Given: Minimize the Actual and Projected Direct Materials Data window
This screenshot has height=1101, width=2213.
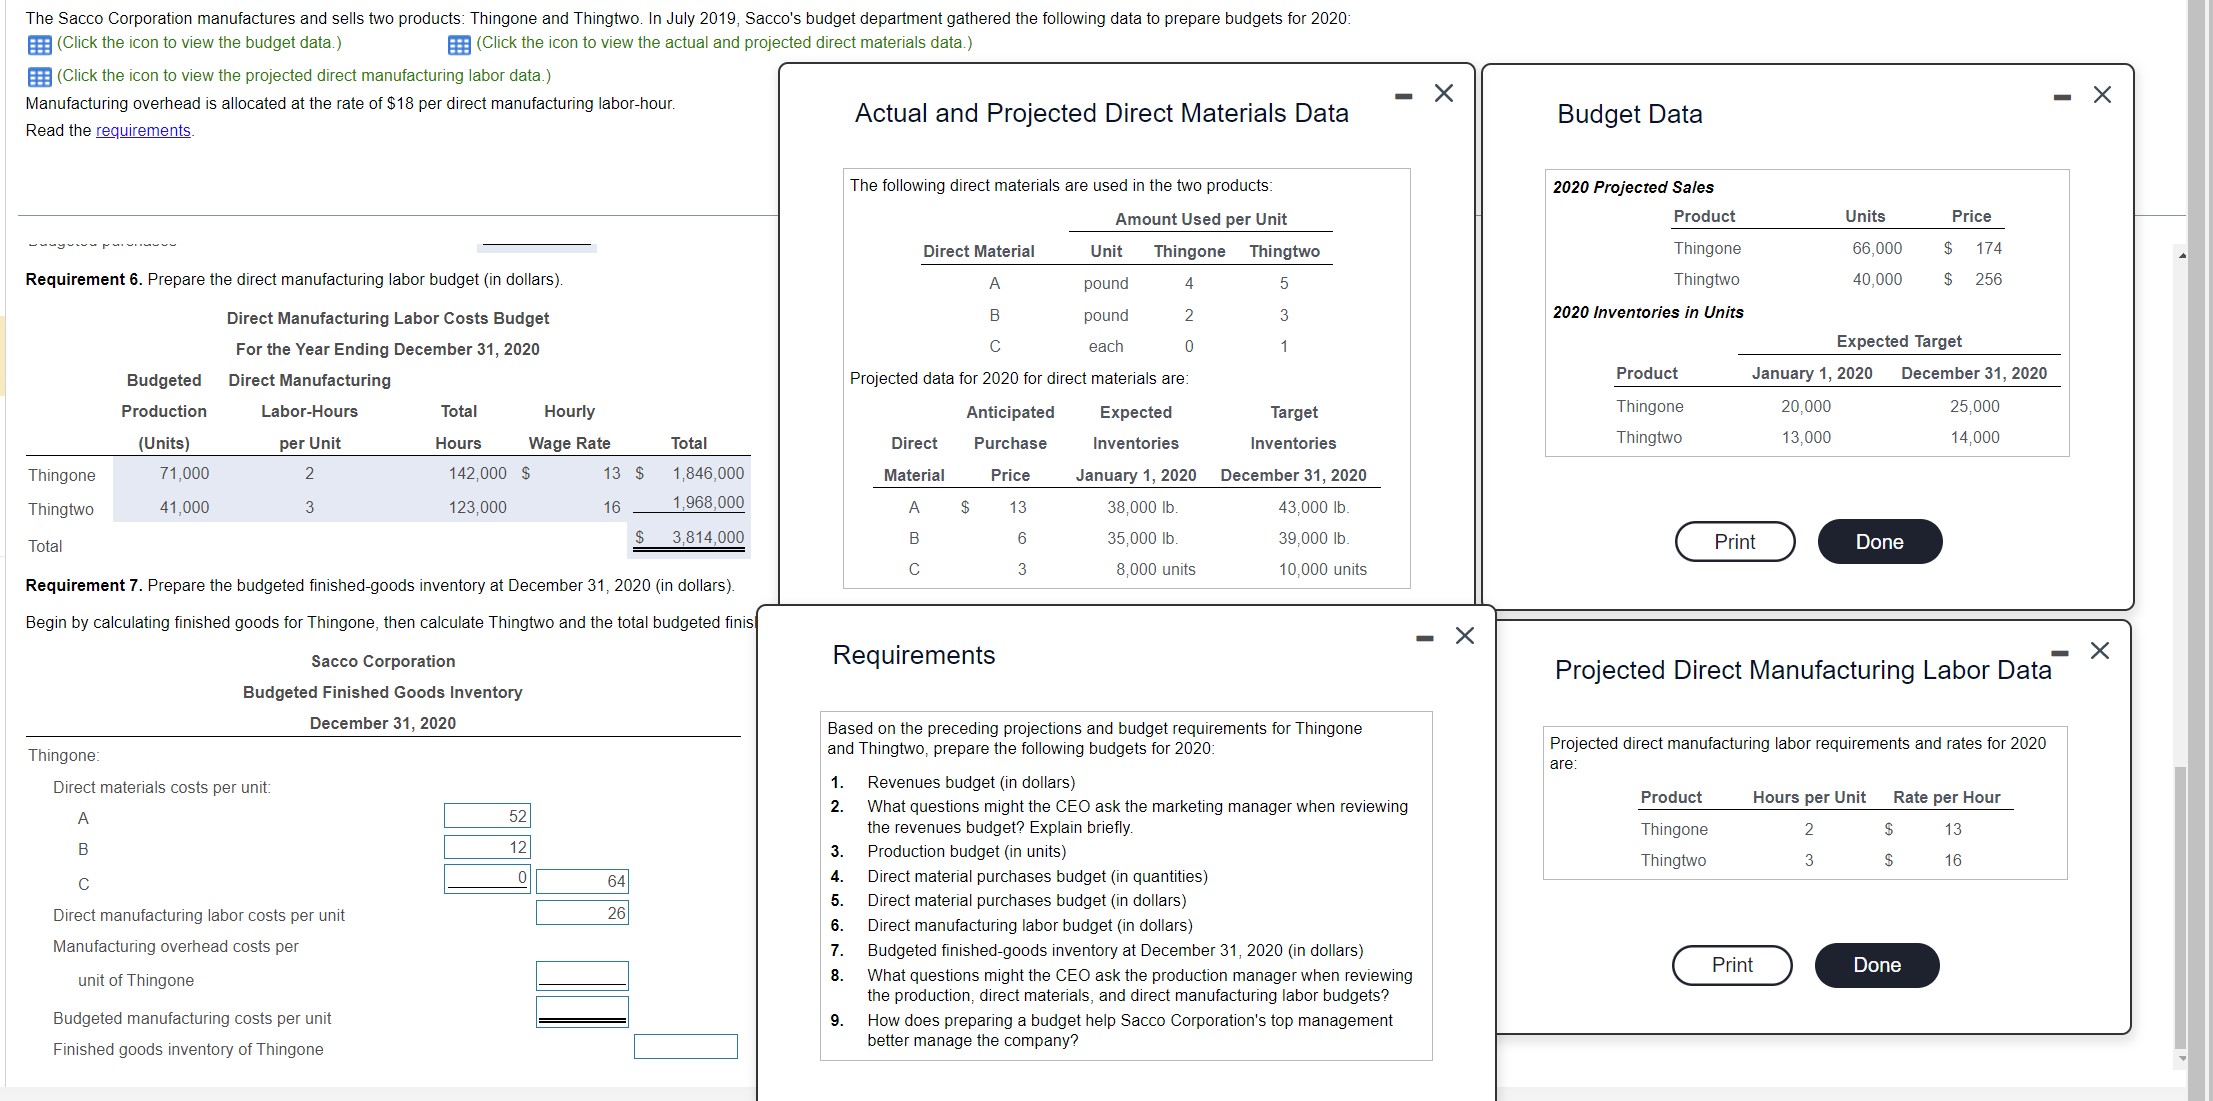Looking at the screenshot, I should (x=1404, y=96).
